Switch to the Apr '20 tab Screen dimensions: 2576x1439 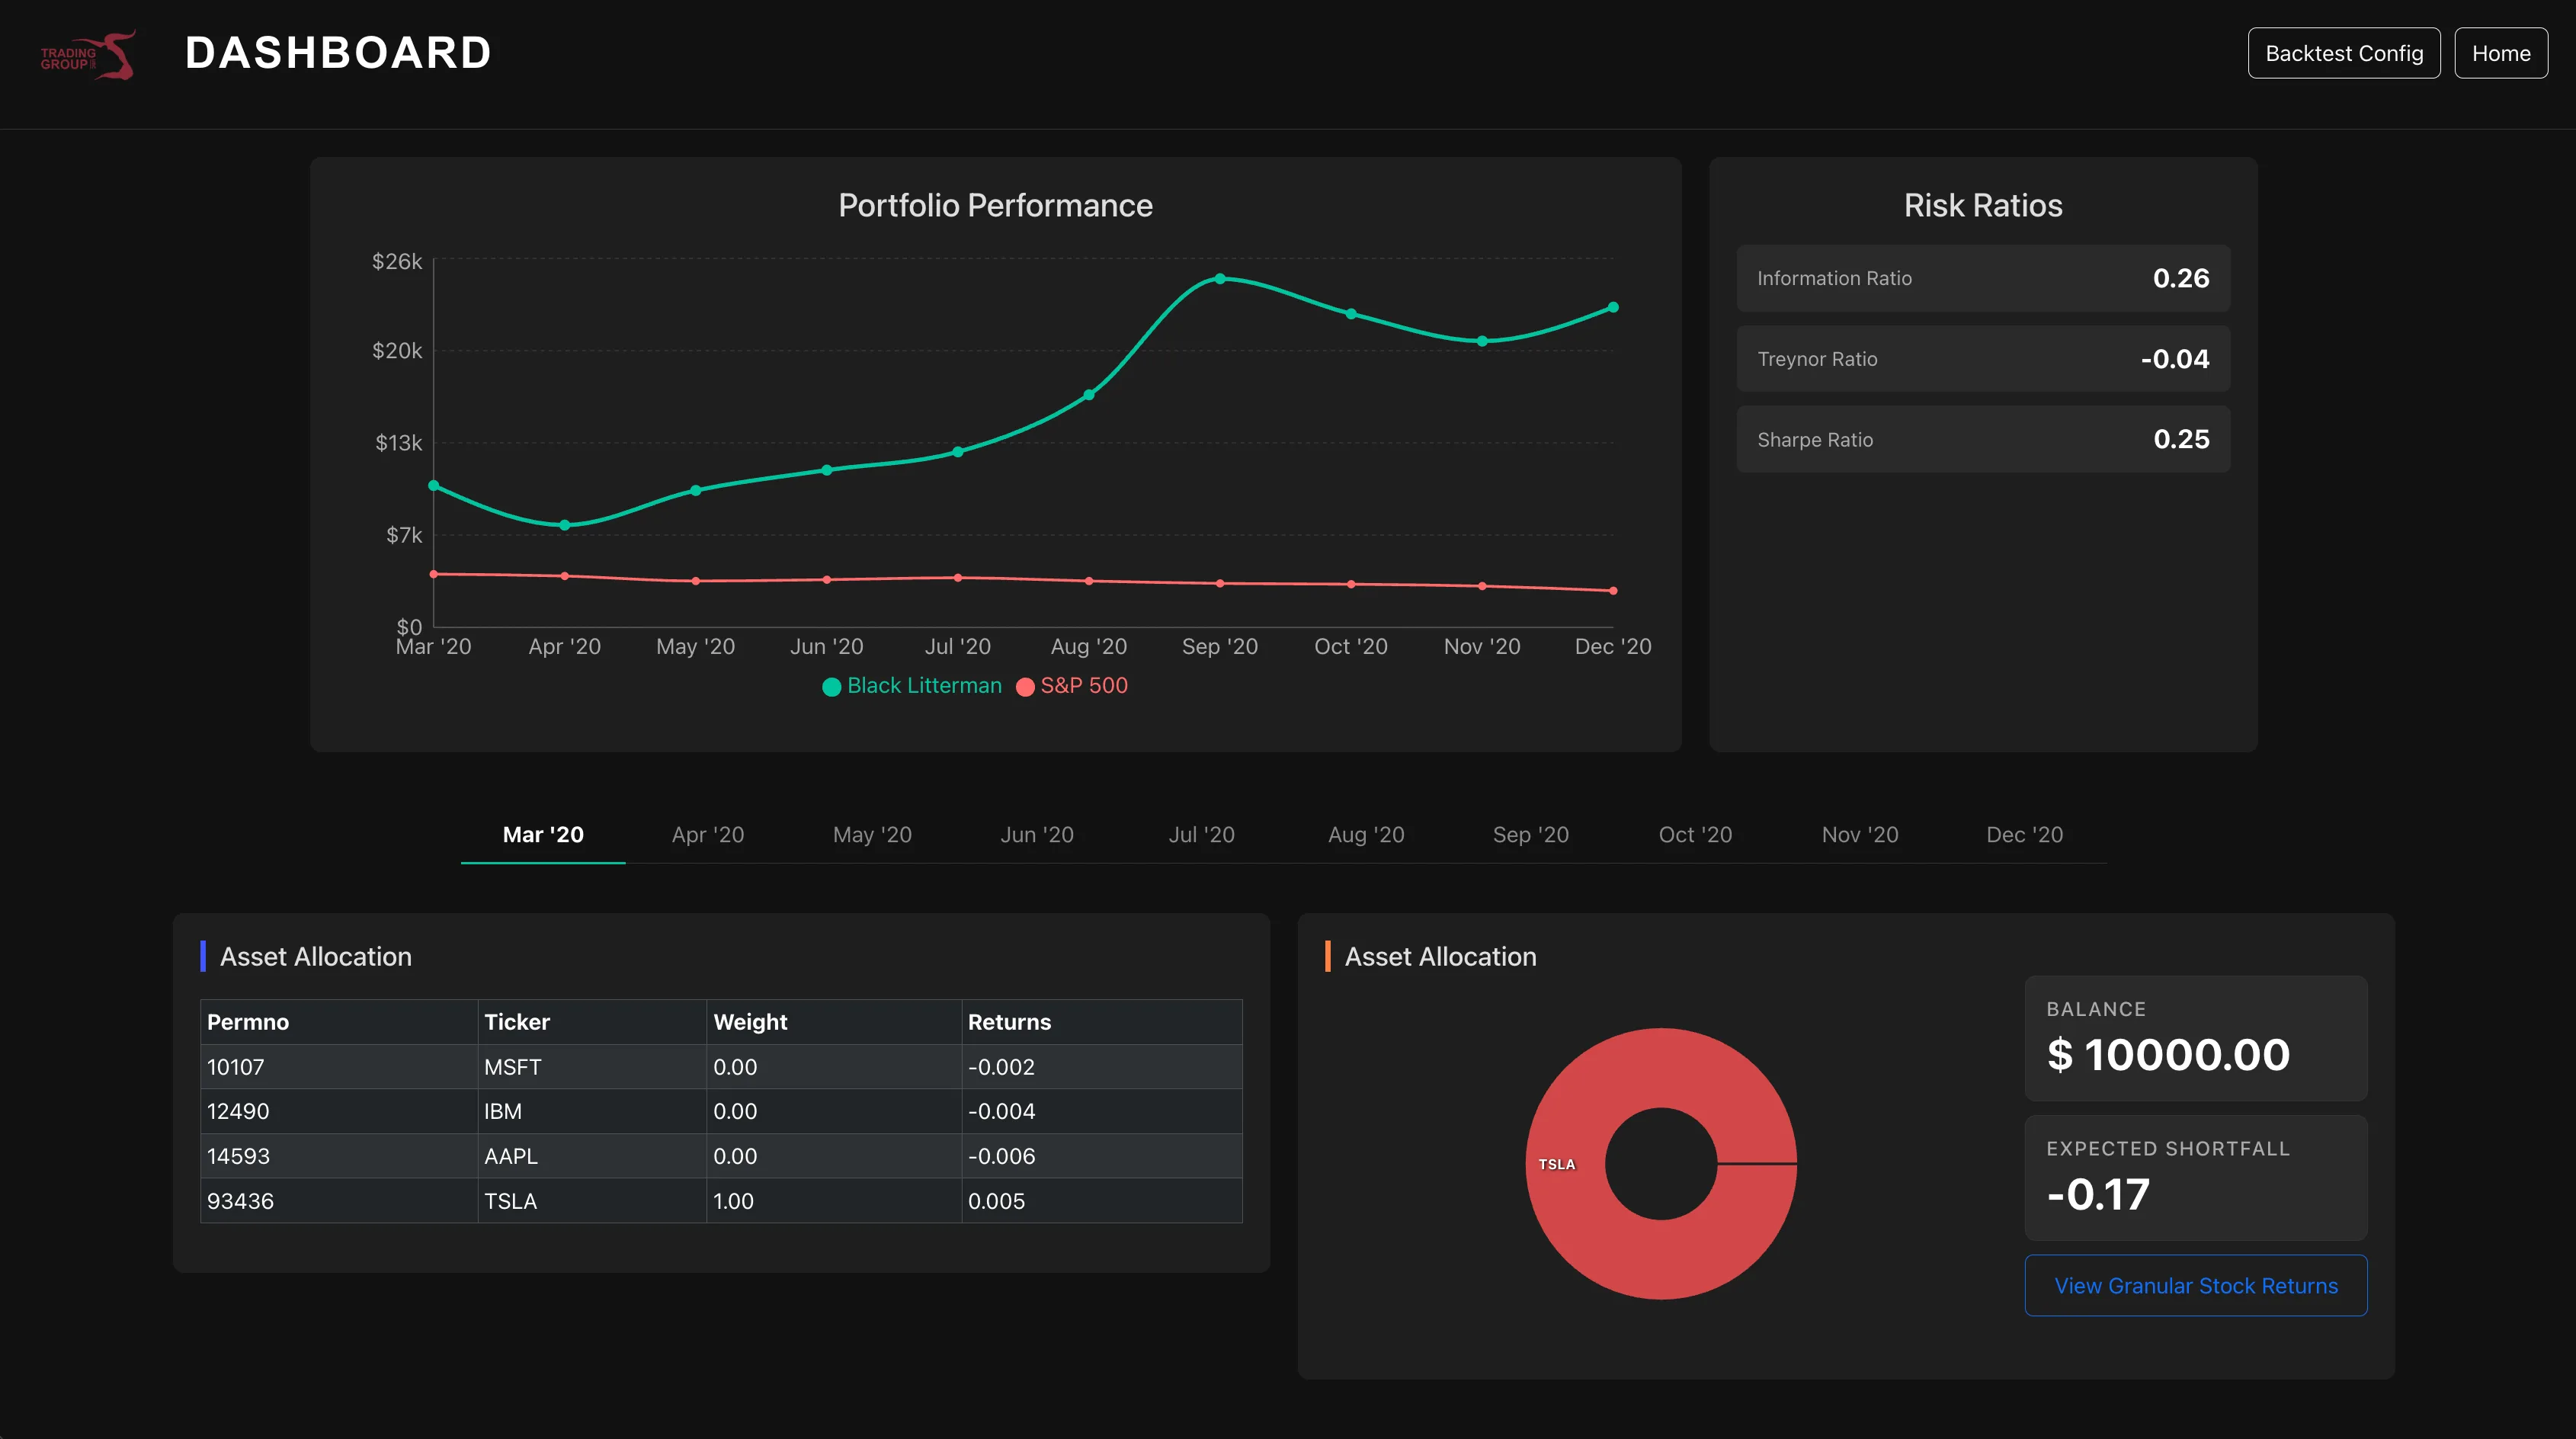pos(708,835)
